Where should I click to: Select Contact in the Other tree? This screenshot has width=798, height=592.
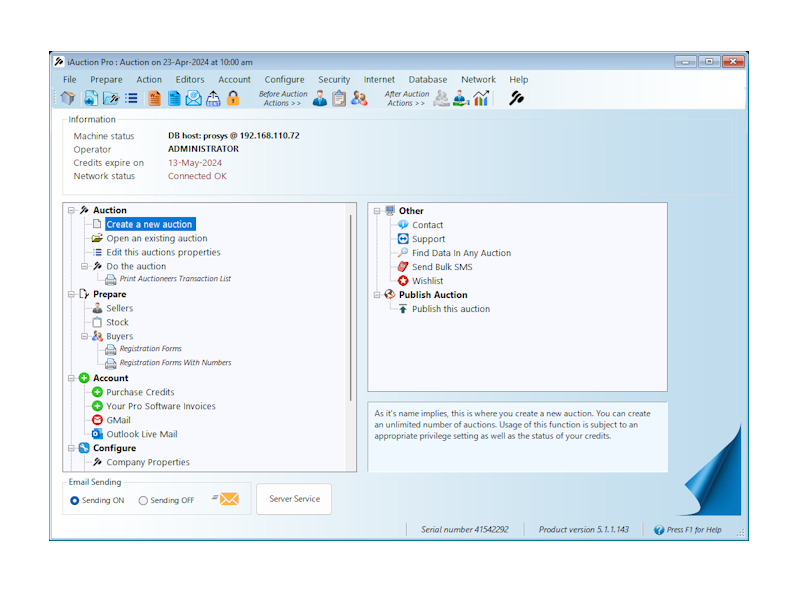pos(428,225)
